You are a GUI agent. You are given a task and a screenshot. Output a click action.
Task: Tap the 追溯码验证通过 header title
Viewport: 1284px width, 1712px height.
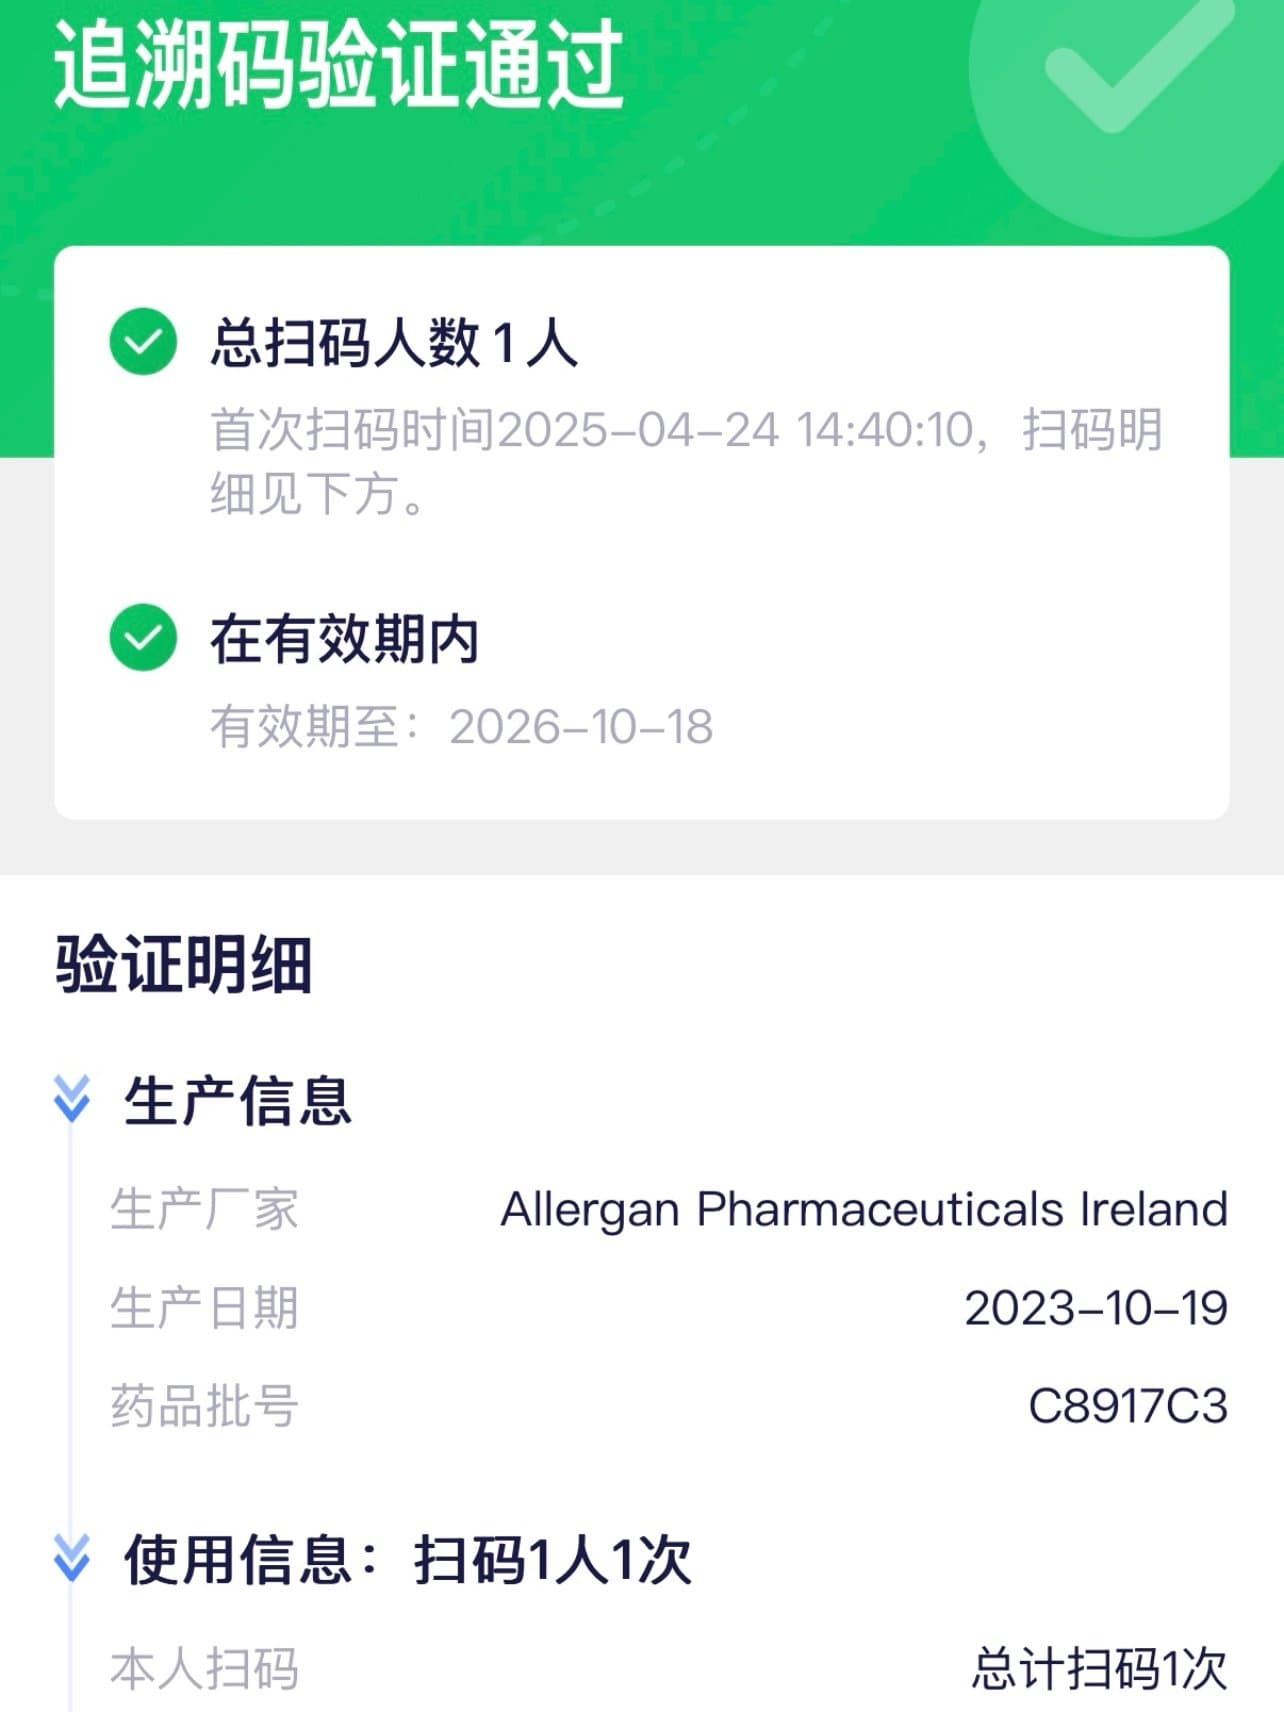click(339, 66)
